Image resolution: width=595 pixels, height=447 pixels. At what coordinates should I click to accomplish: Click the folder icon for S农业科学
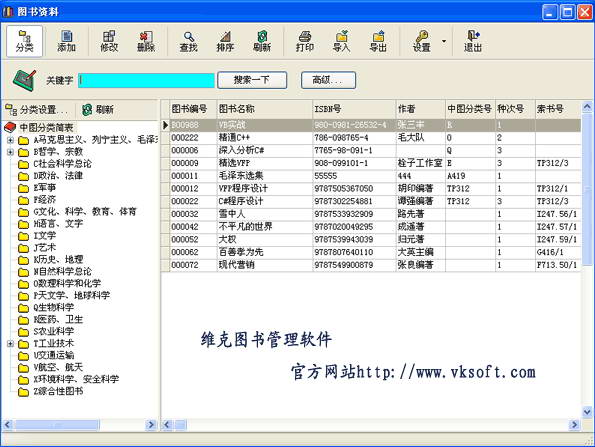(x=23, y=332)
